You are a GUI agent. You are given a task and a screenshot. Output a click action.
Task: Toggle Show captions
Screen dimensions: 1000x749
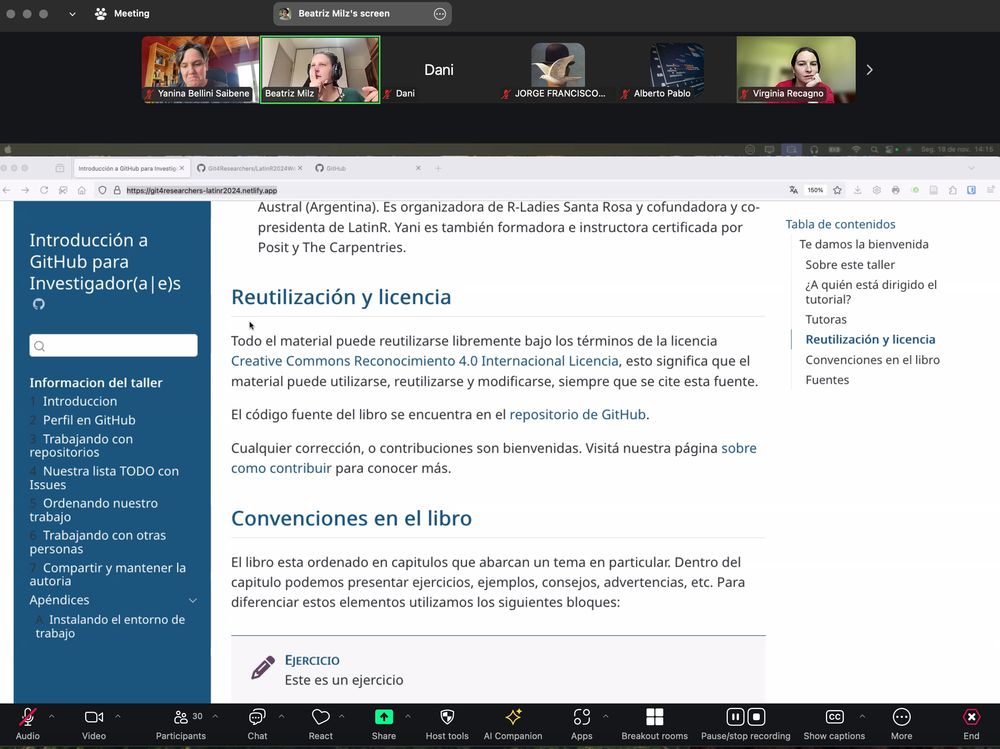(834, 723)
